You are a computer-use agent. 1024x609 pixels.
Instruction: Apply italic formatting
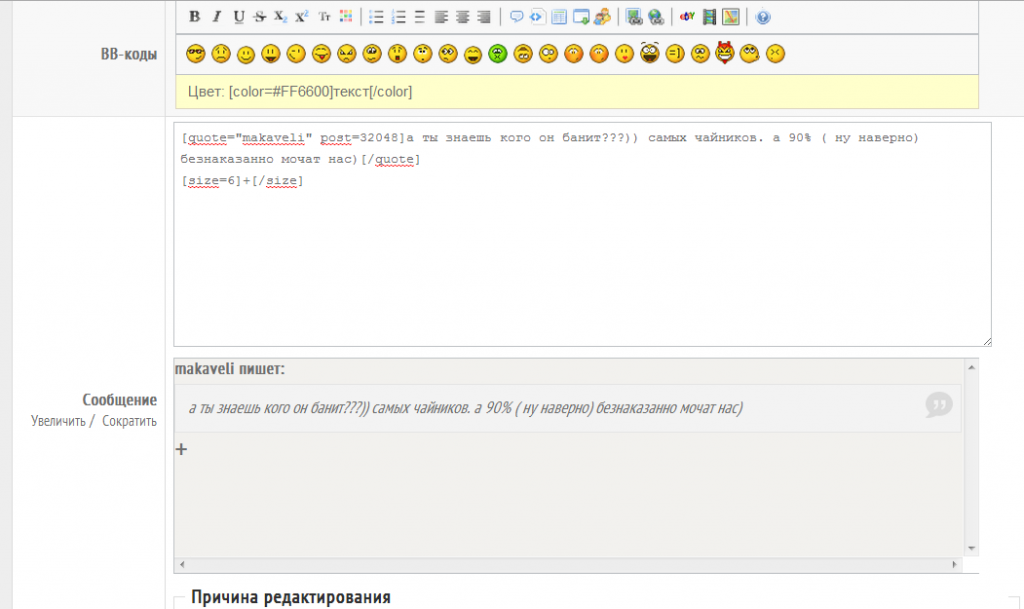click(216, 16)
